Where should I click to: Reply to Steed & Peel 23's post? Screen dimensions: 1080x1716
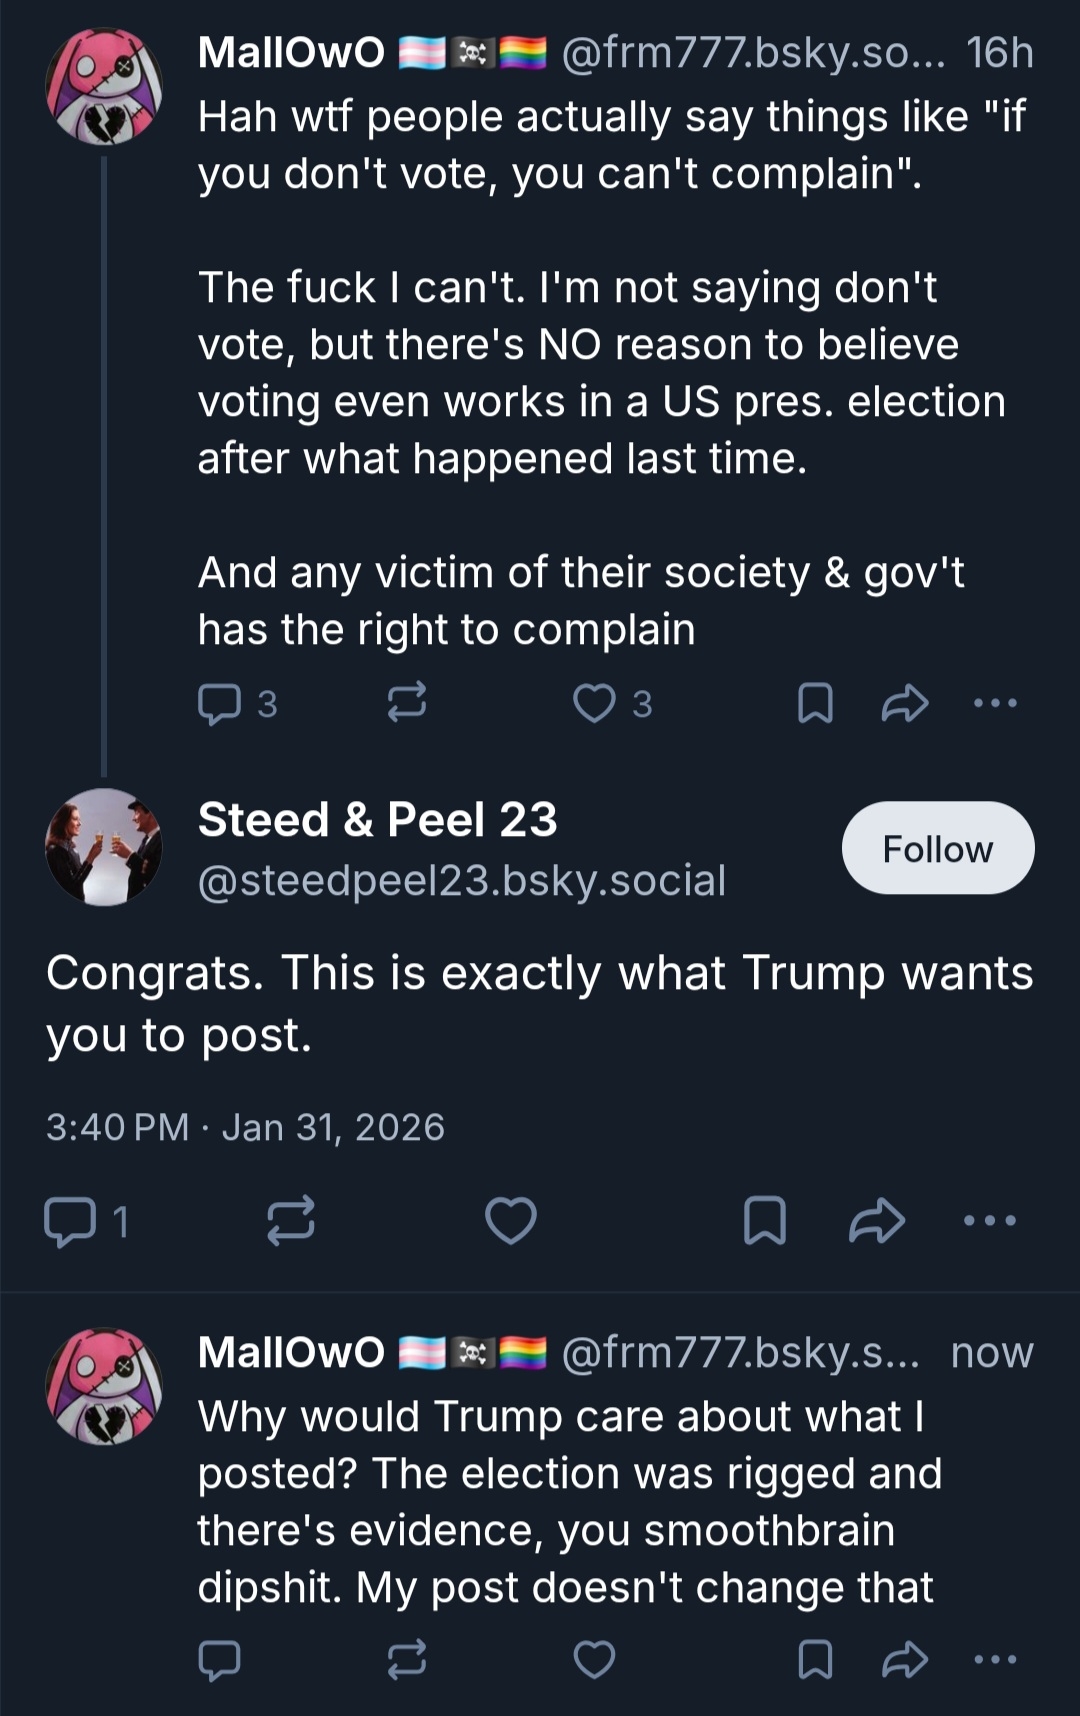pos(68,1221)
